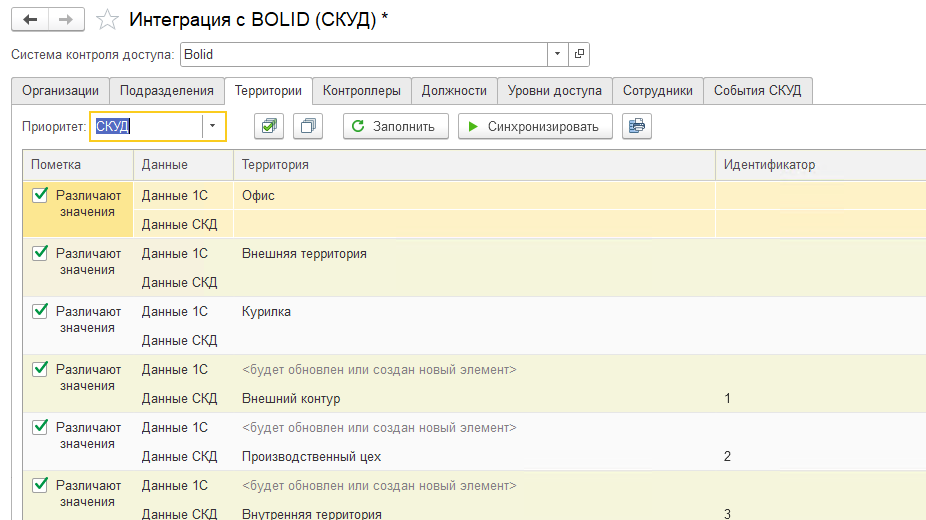Viewport: 926px width, 520px height.
Task: Click the forward navigation arrow
Action: pyautogui.click(x=66, y=20)
